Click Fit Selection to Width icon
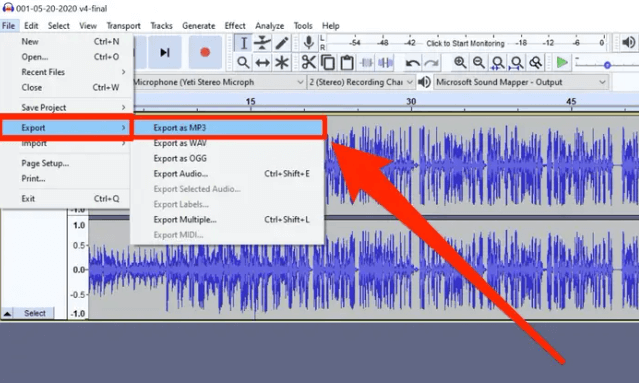639x383 pixels. coord(498,63)
